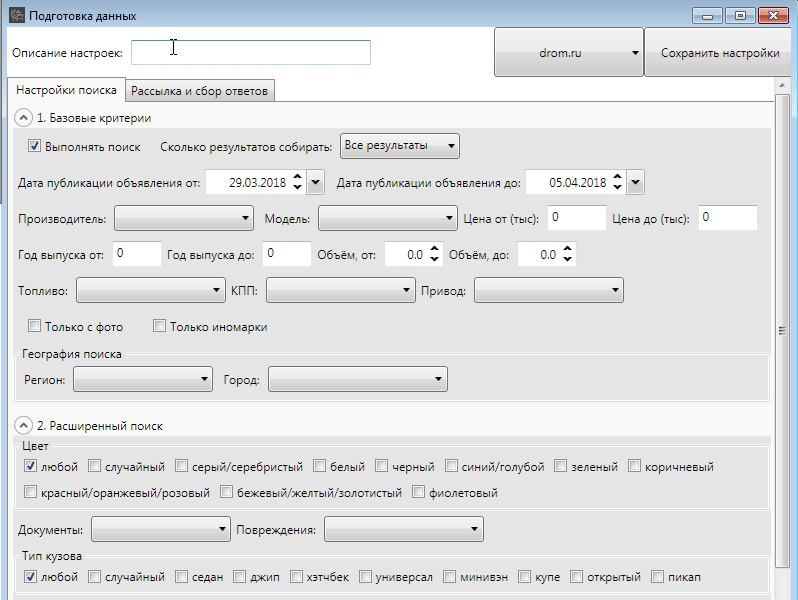Open Документы dropdown

[161, 529]
